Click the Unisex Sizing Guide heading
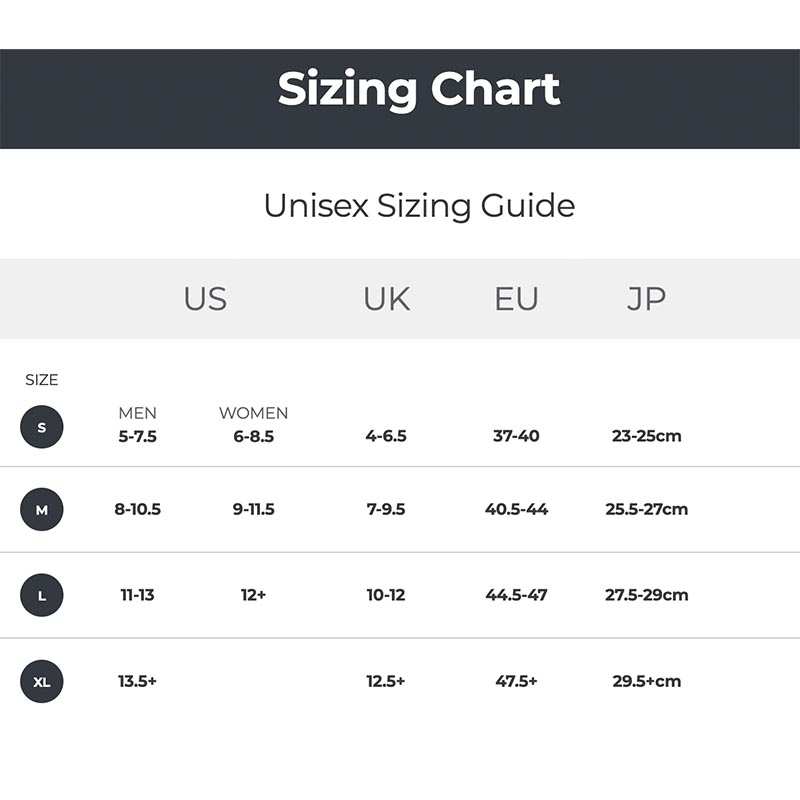This screenshot has height=800, width=800. coord(419,206)
